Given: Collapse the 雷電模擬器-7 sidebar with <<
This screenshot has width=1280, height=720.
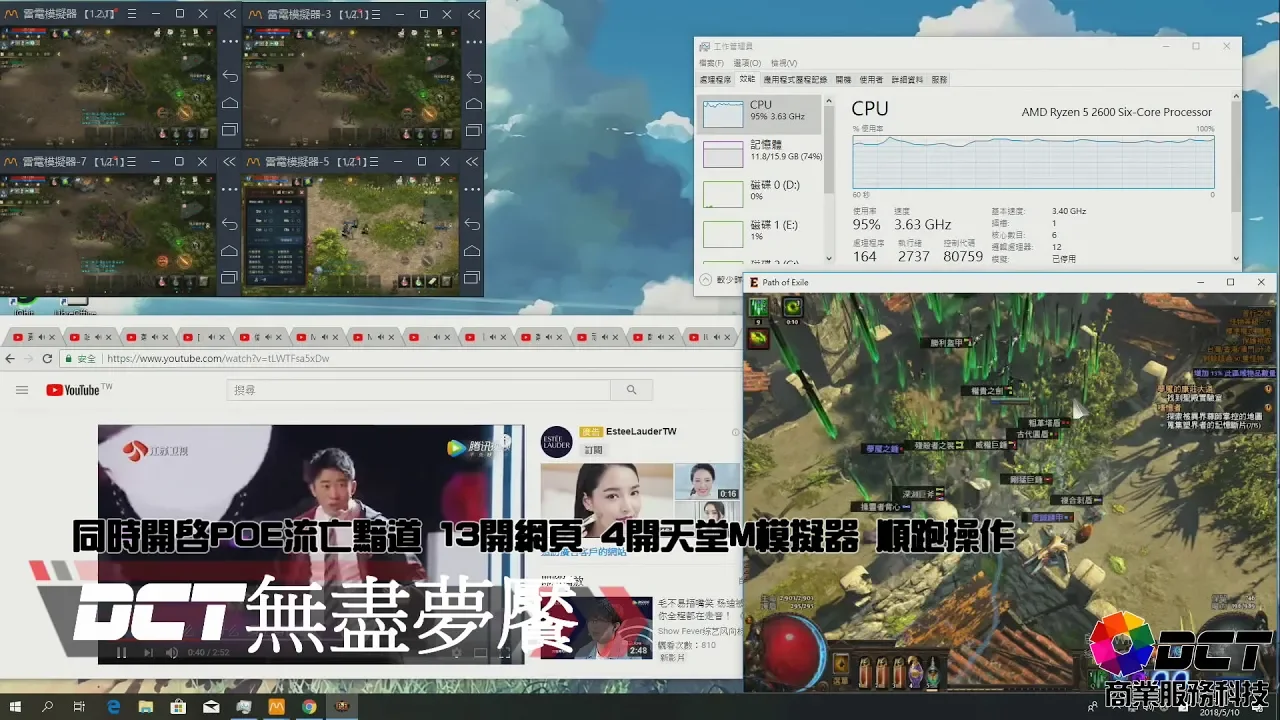Looking at the screenshot, I should [230, 161].
